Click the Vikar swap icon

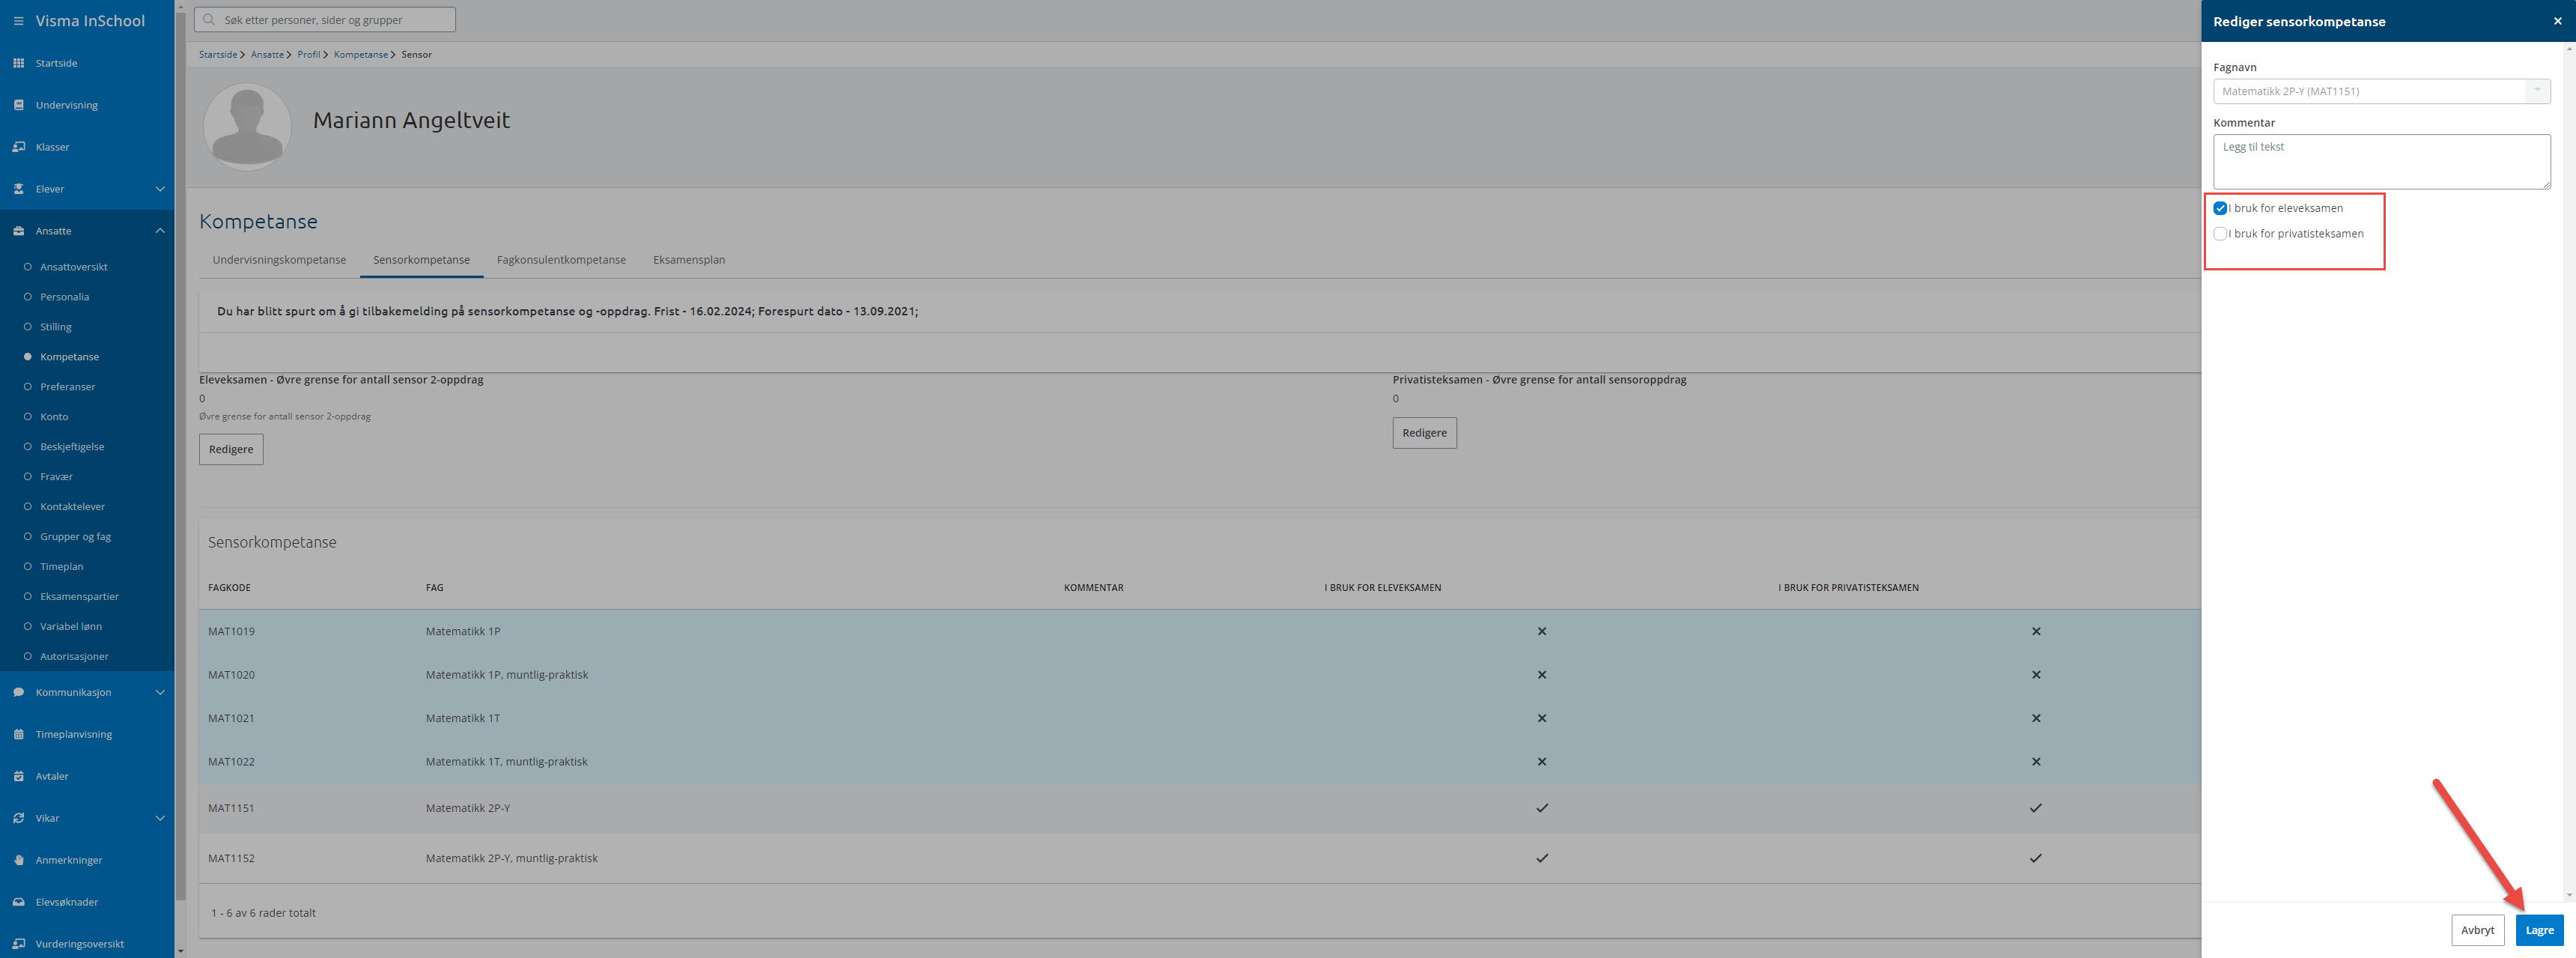18,818
